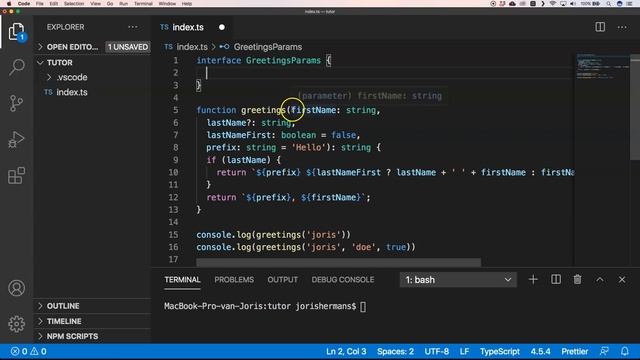This screenshot has width=640, height=360.
Task: Open the macOS Spotlight search icon
Action: click(x=608, y=4)
